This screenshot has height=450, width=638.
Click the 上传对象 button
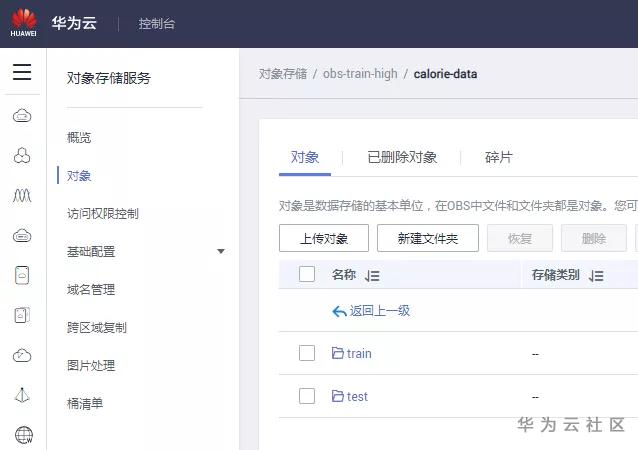pos(324,238)
